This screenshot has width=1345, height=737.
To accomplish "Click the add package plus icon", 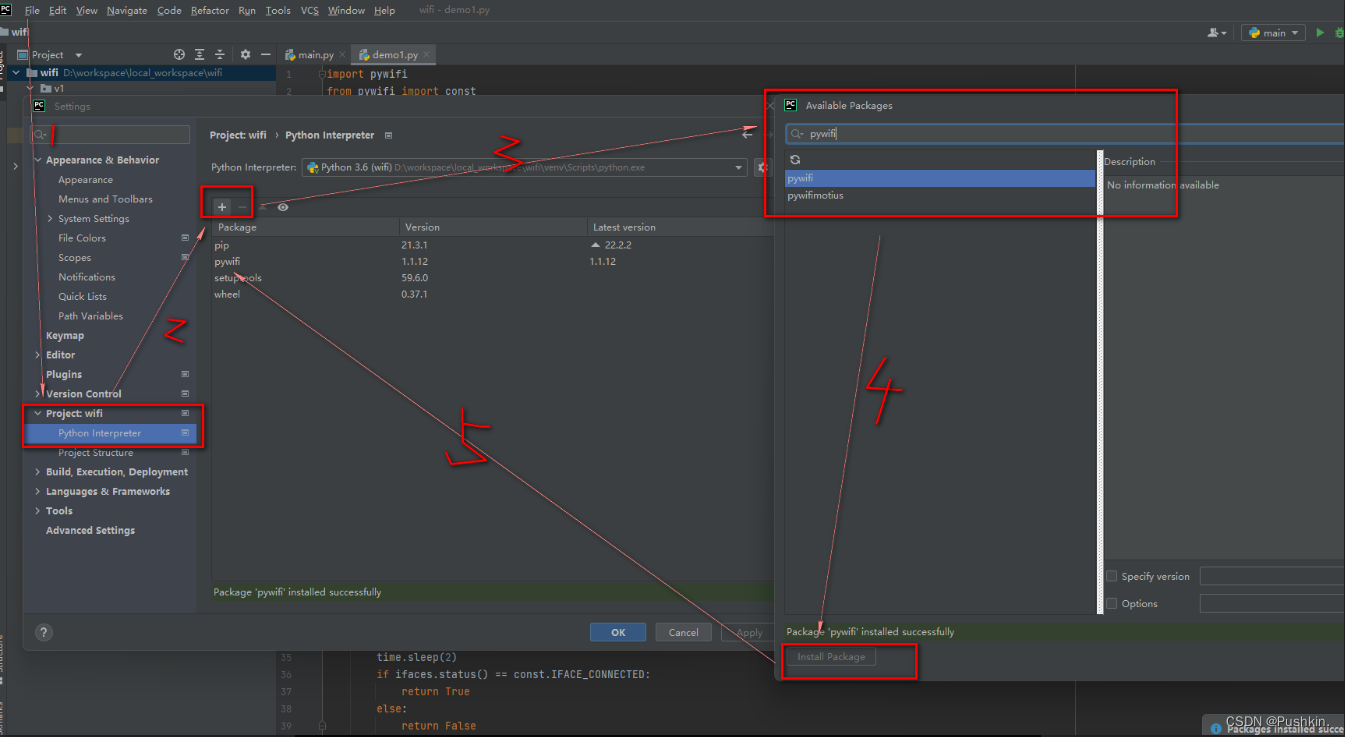I will (x=222, y=207).
